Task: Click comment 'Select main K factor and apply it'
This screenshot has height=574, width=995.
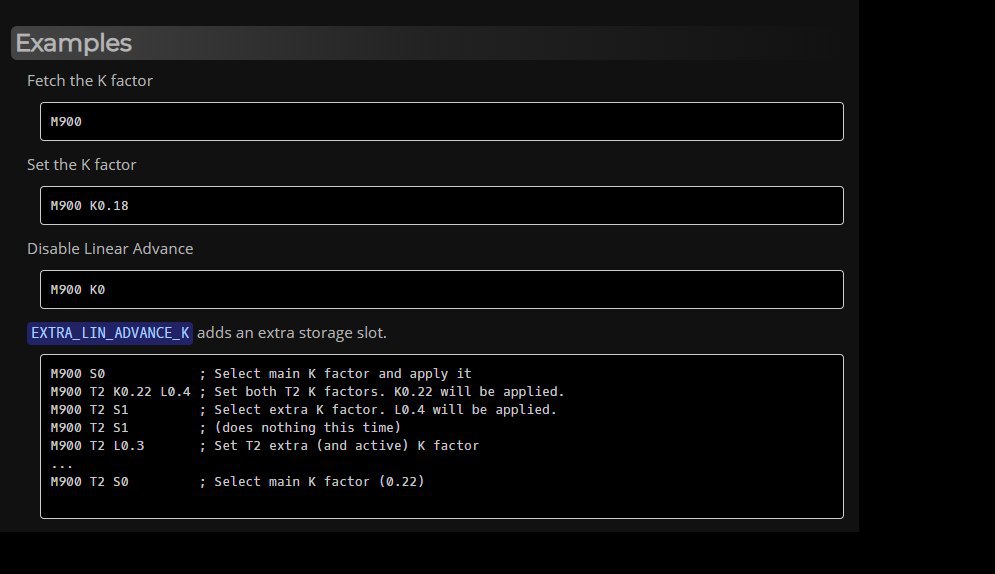Action: point(343,374)
